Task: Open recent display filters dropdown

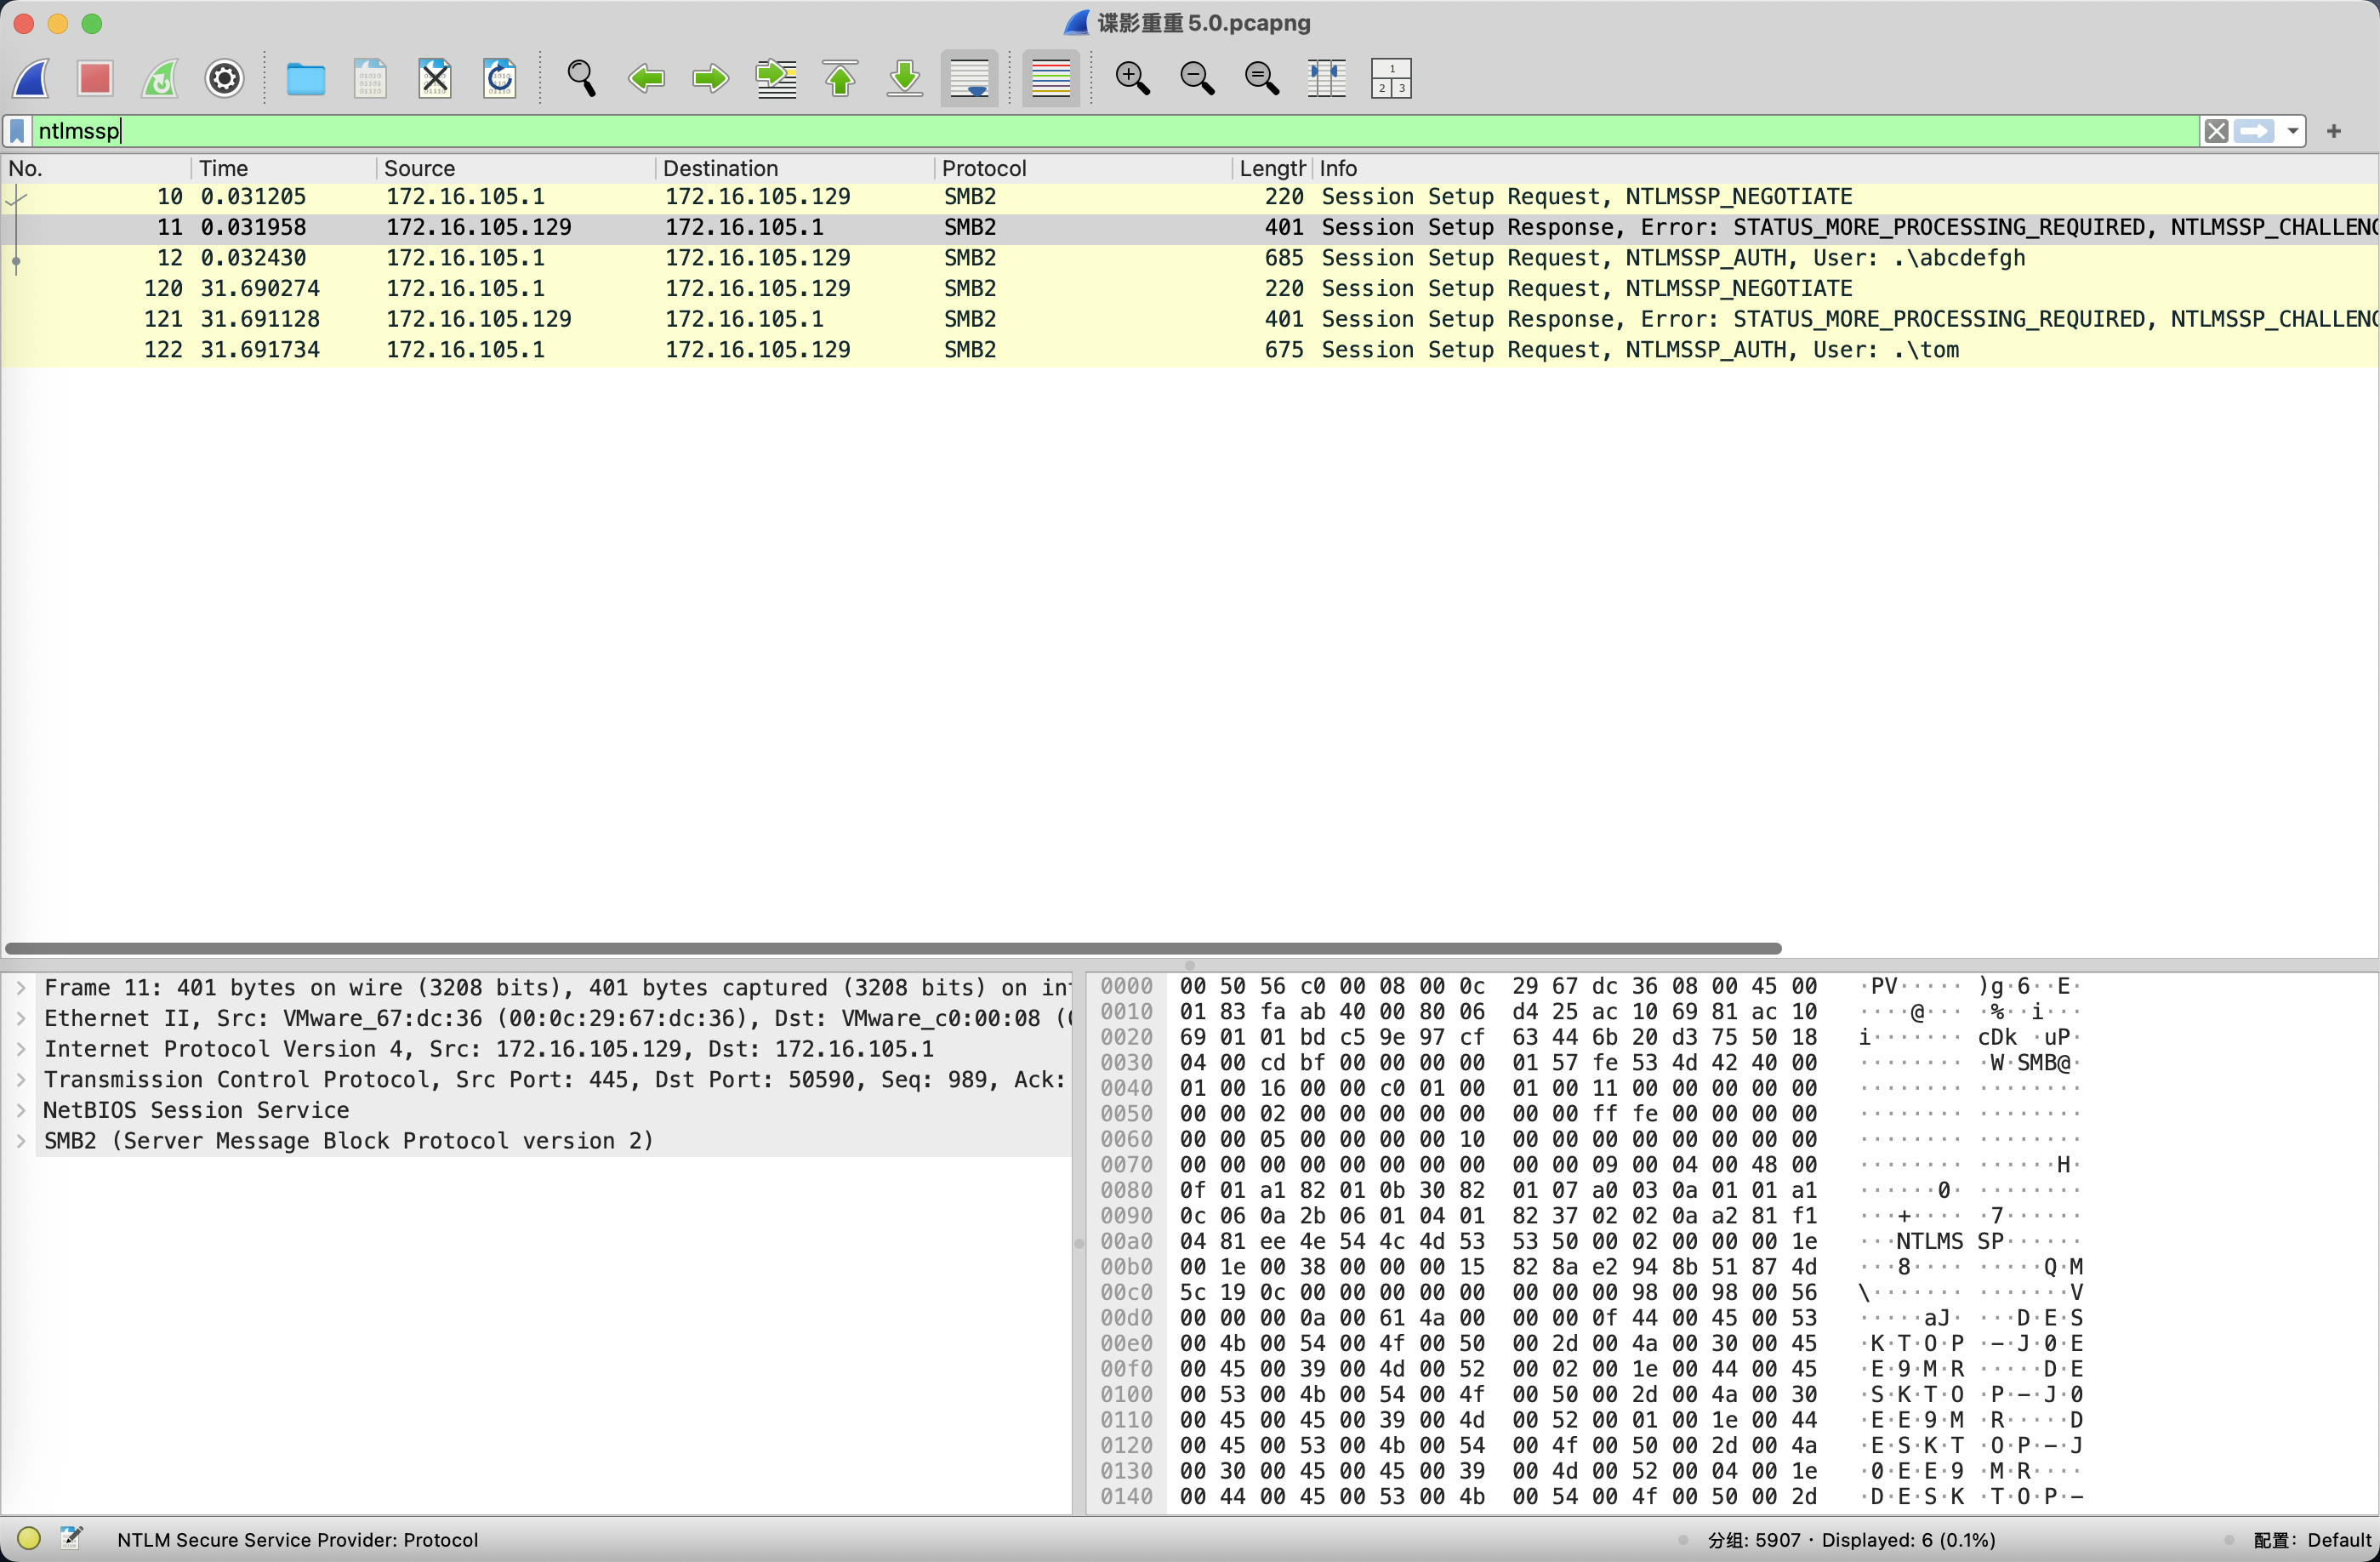Action: (x=2293, y=131)
